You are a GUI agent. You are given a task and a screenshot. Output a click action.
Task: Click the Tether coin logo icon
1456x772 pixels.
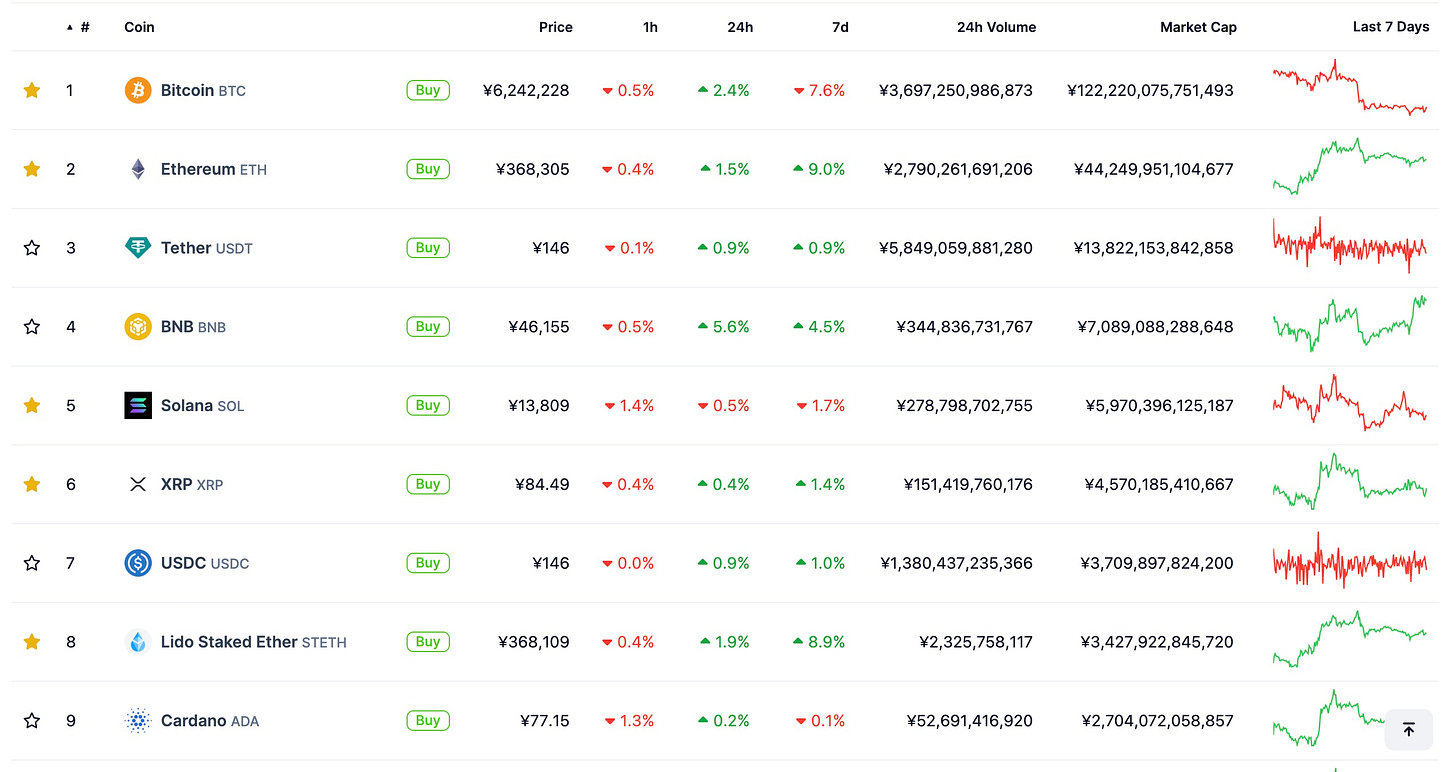(x=138, y=248)
